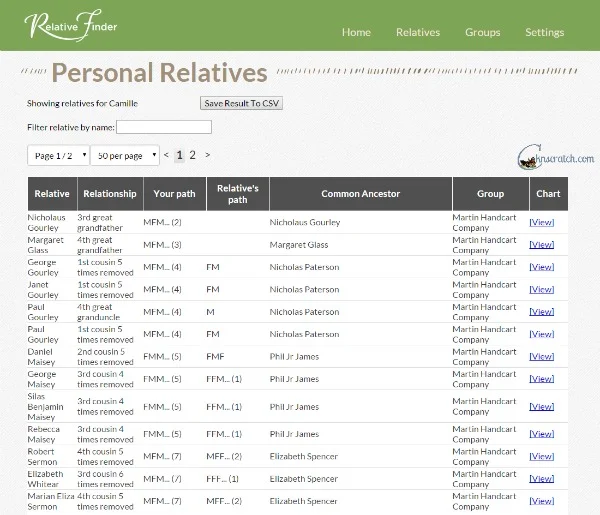Viewport: 600px width, 515px height.
Task: View chart for Daniel Maisey
Action: [541, 357]
